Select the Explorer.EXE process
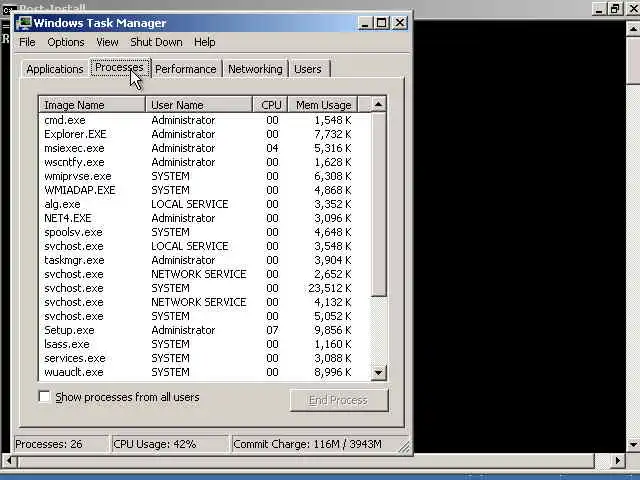 (x=204, y=134)
